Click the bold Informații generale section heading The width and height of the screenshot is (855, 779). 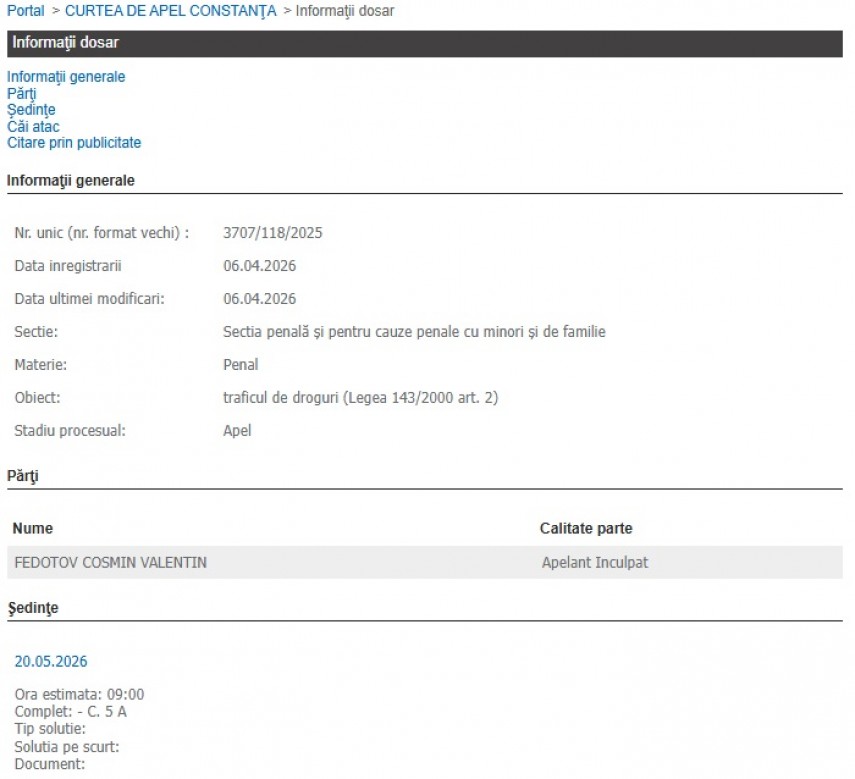pyautogui.click(x=71, y=180)
